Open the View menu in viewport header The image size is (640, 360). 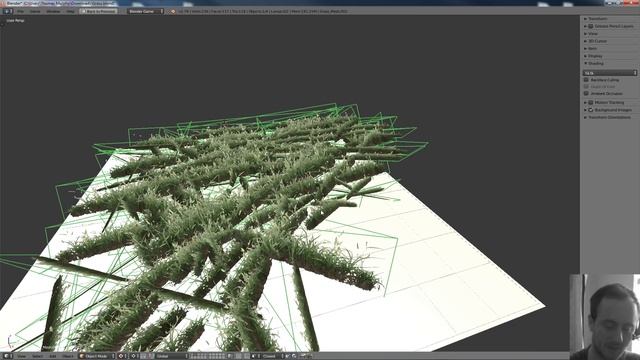[x=22, y=356]
